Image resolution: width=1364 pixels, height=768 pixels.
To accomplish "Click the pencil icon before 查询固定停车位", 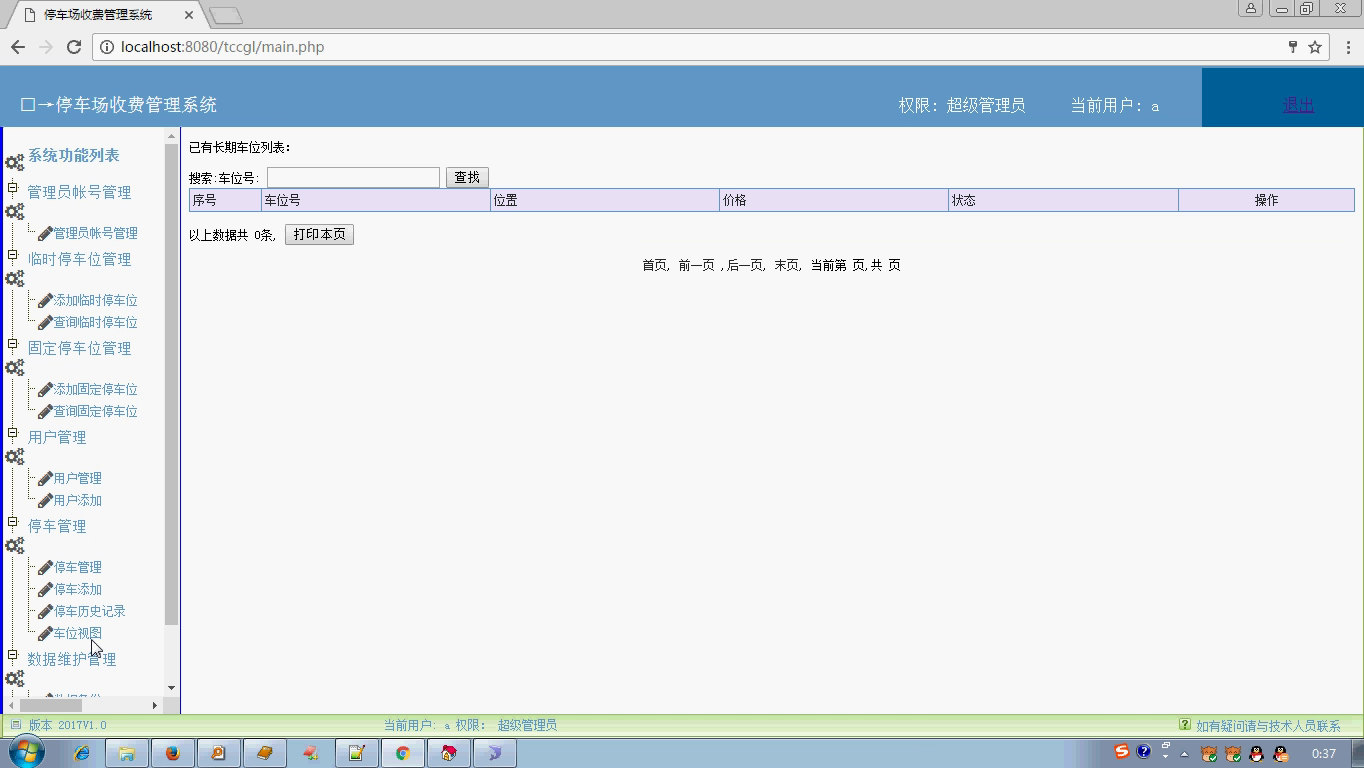I will 45,411.
